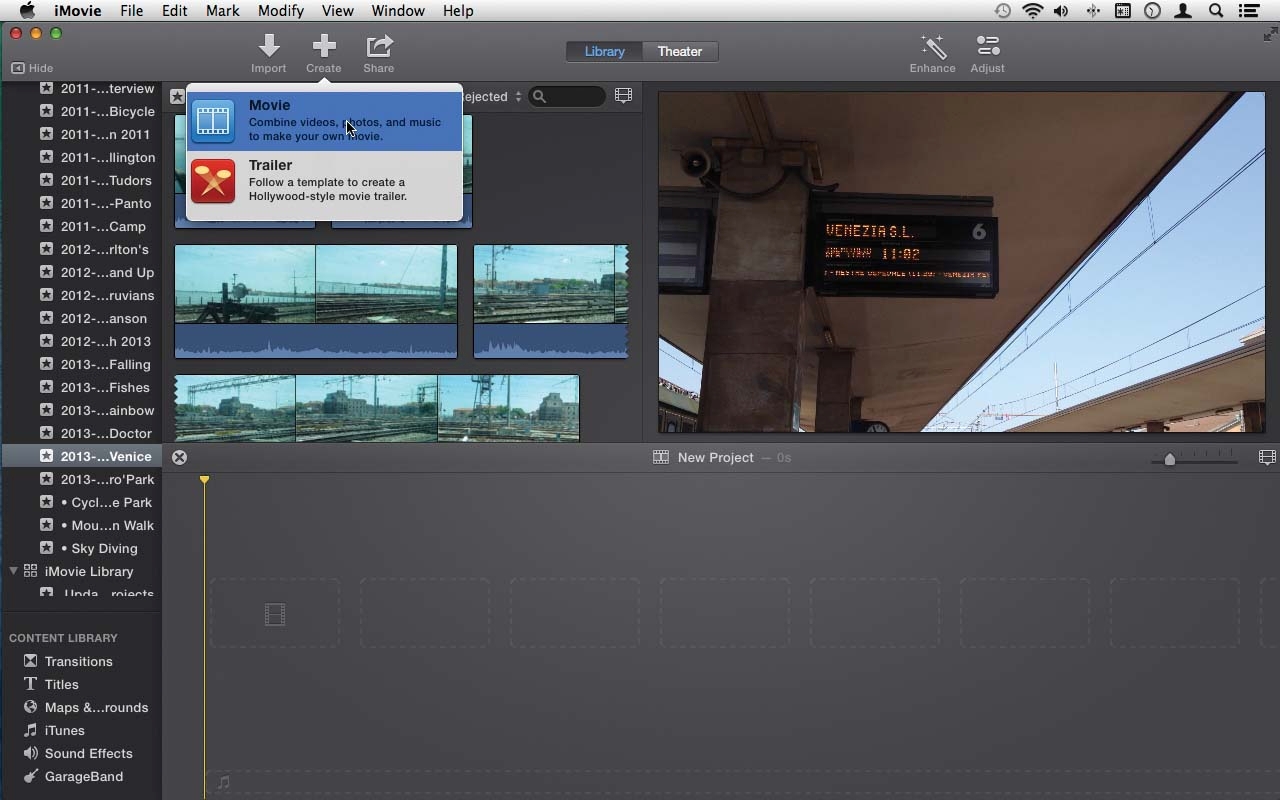The image size is (1280, 800).
Task: Open the Share toolbar icon
Action: (379, 46)
